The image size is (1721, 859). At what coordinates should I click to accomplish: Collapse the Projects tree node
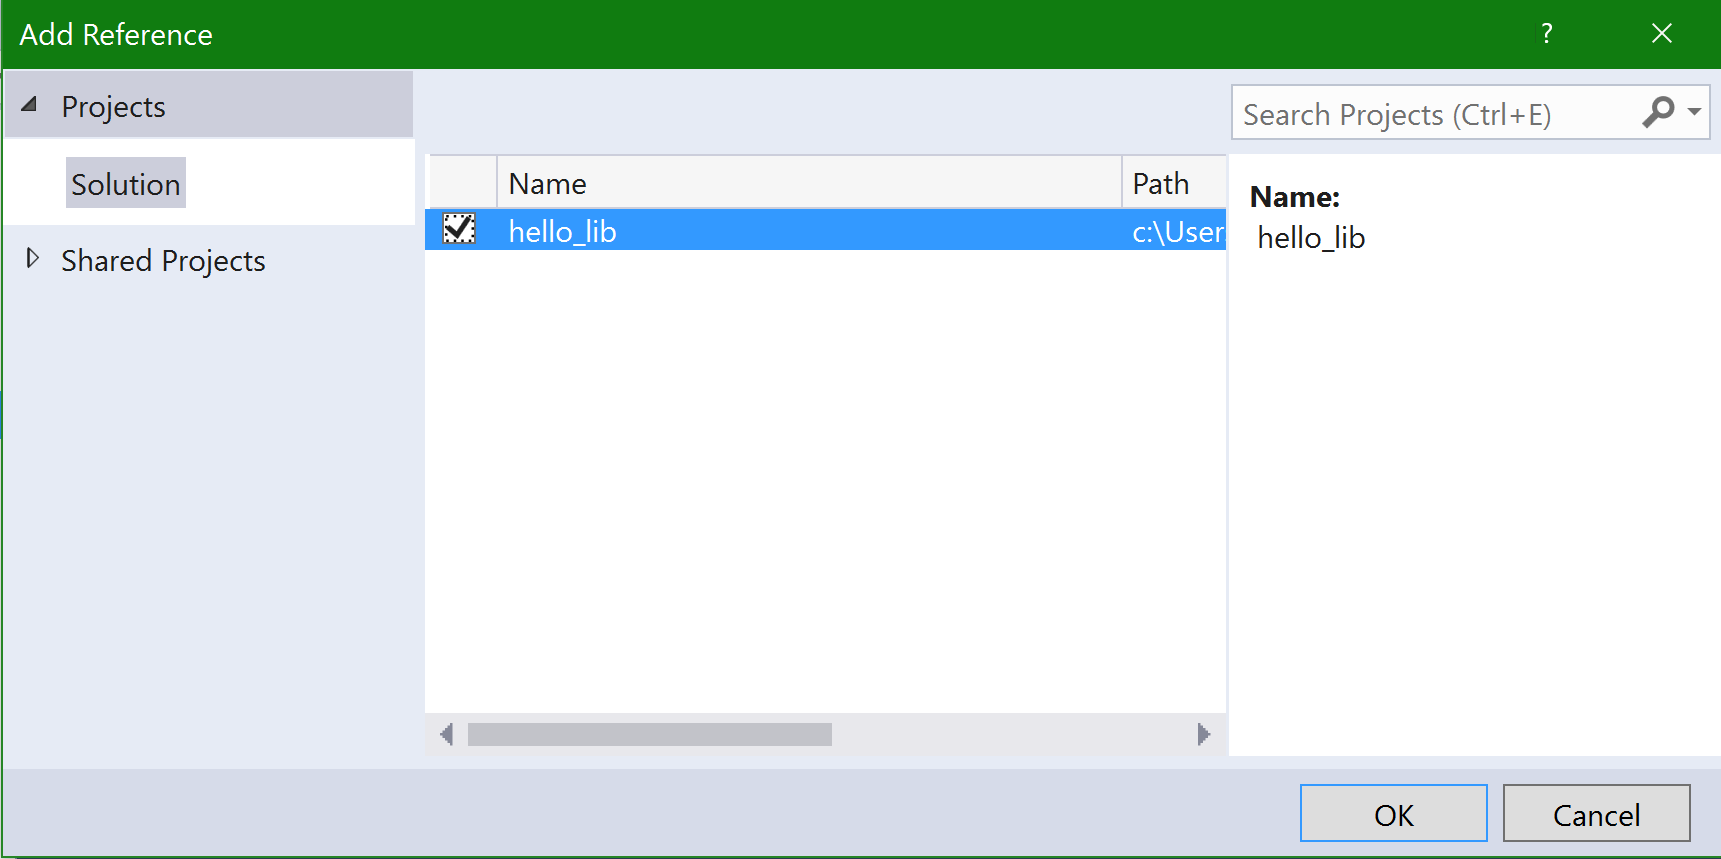[x=29, y=105]
